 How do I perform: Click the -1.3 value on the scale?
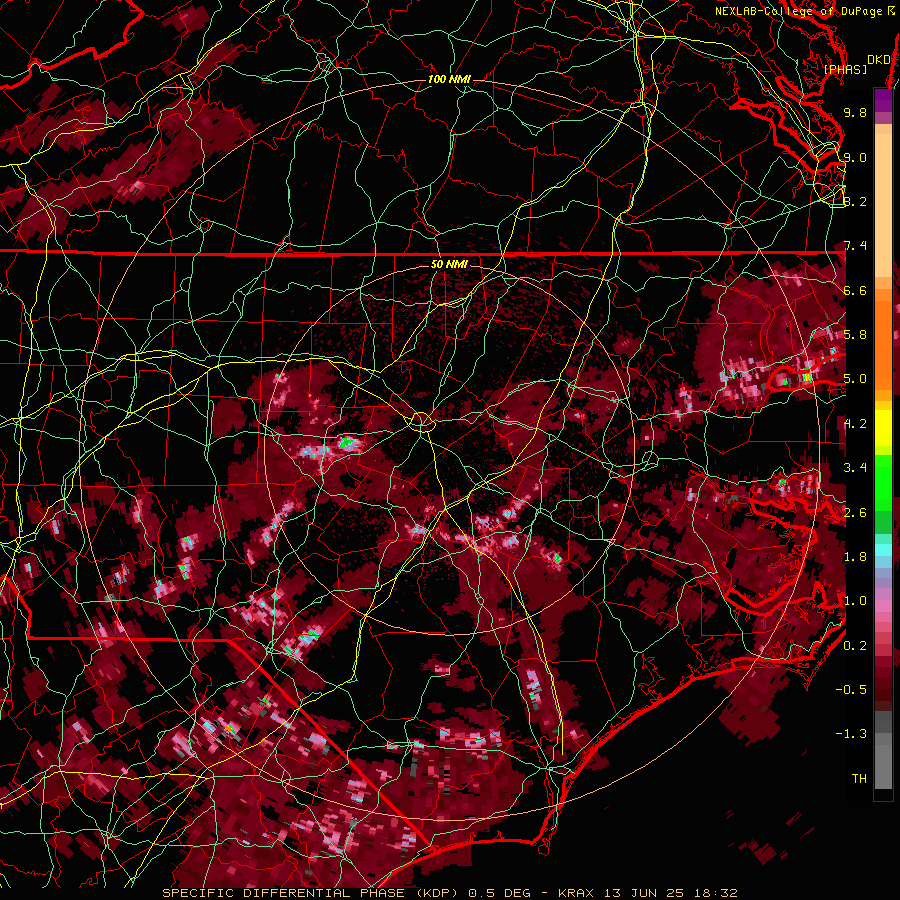click(x=851, y=734)
